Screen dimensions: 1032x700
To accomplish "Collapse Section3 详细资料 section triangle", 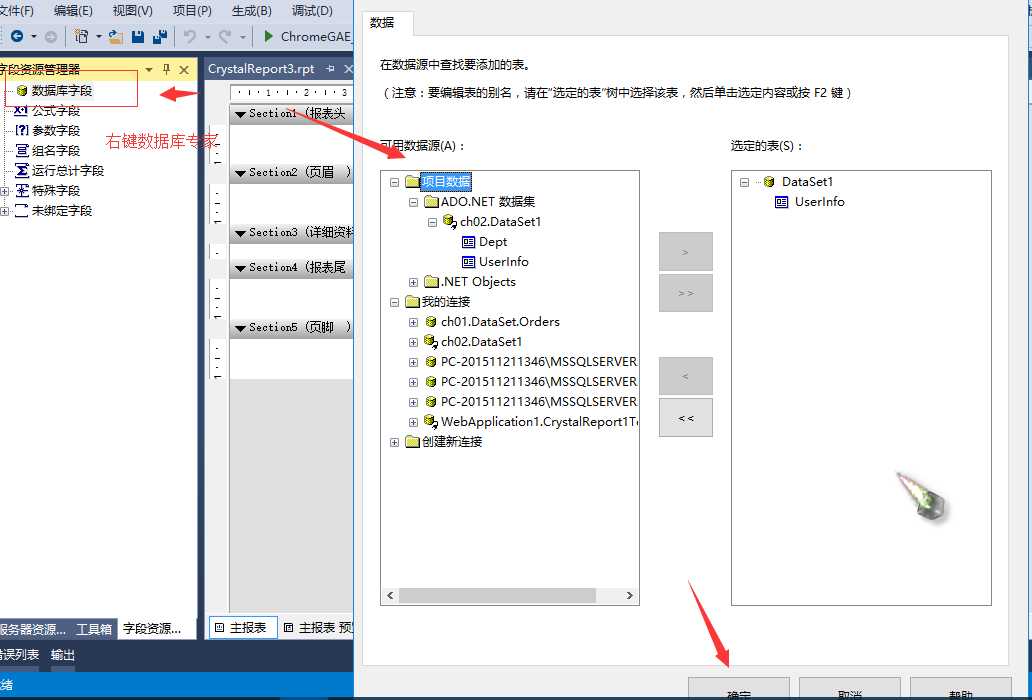I will point(240,233).
